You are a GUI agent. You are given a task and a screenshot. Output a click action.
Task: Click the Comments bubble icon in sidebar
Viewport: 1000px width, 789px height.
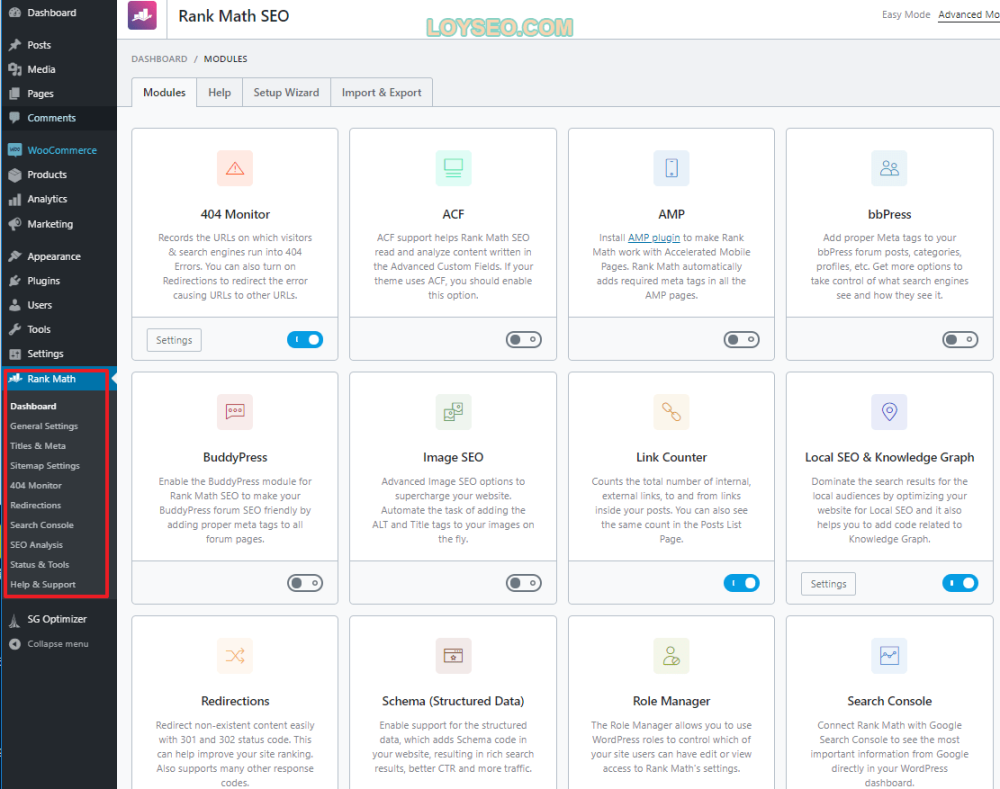[15, 117]
